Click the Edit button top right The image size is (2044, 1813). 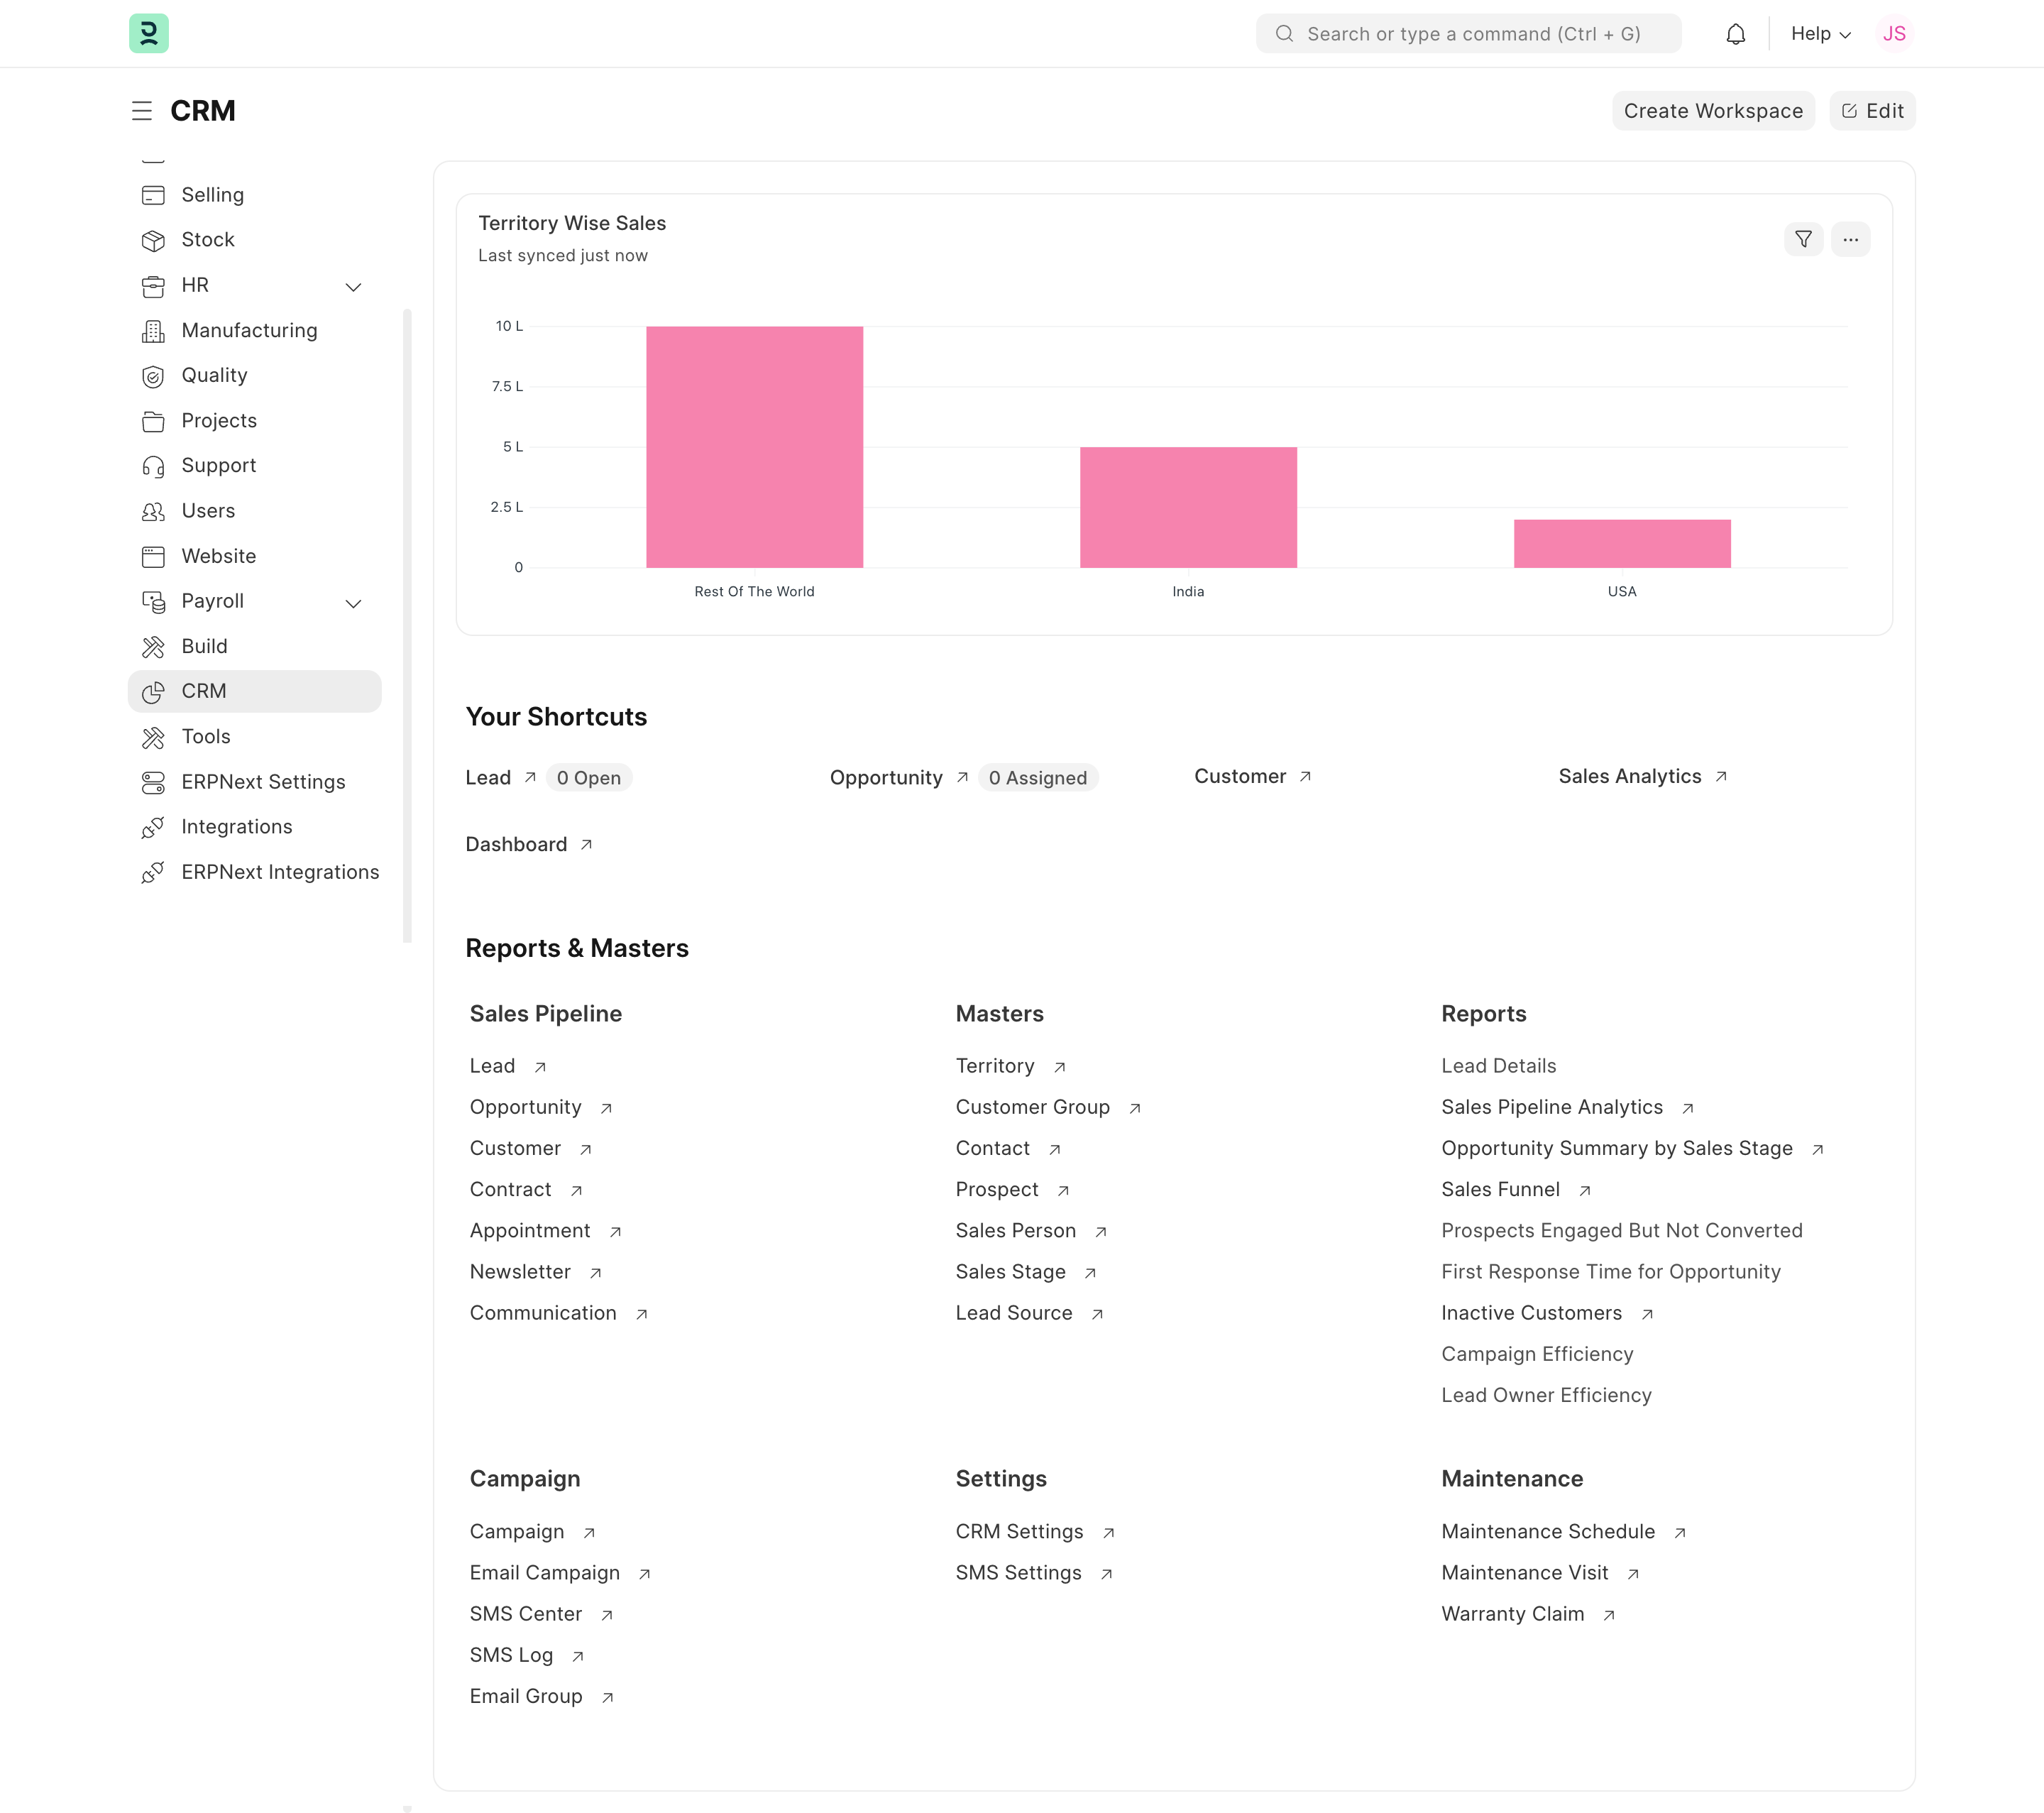[1872, 110]
